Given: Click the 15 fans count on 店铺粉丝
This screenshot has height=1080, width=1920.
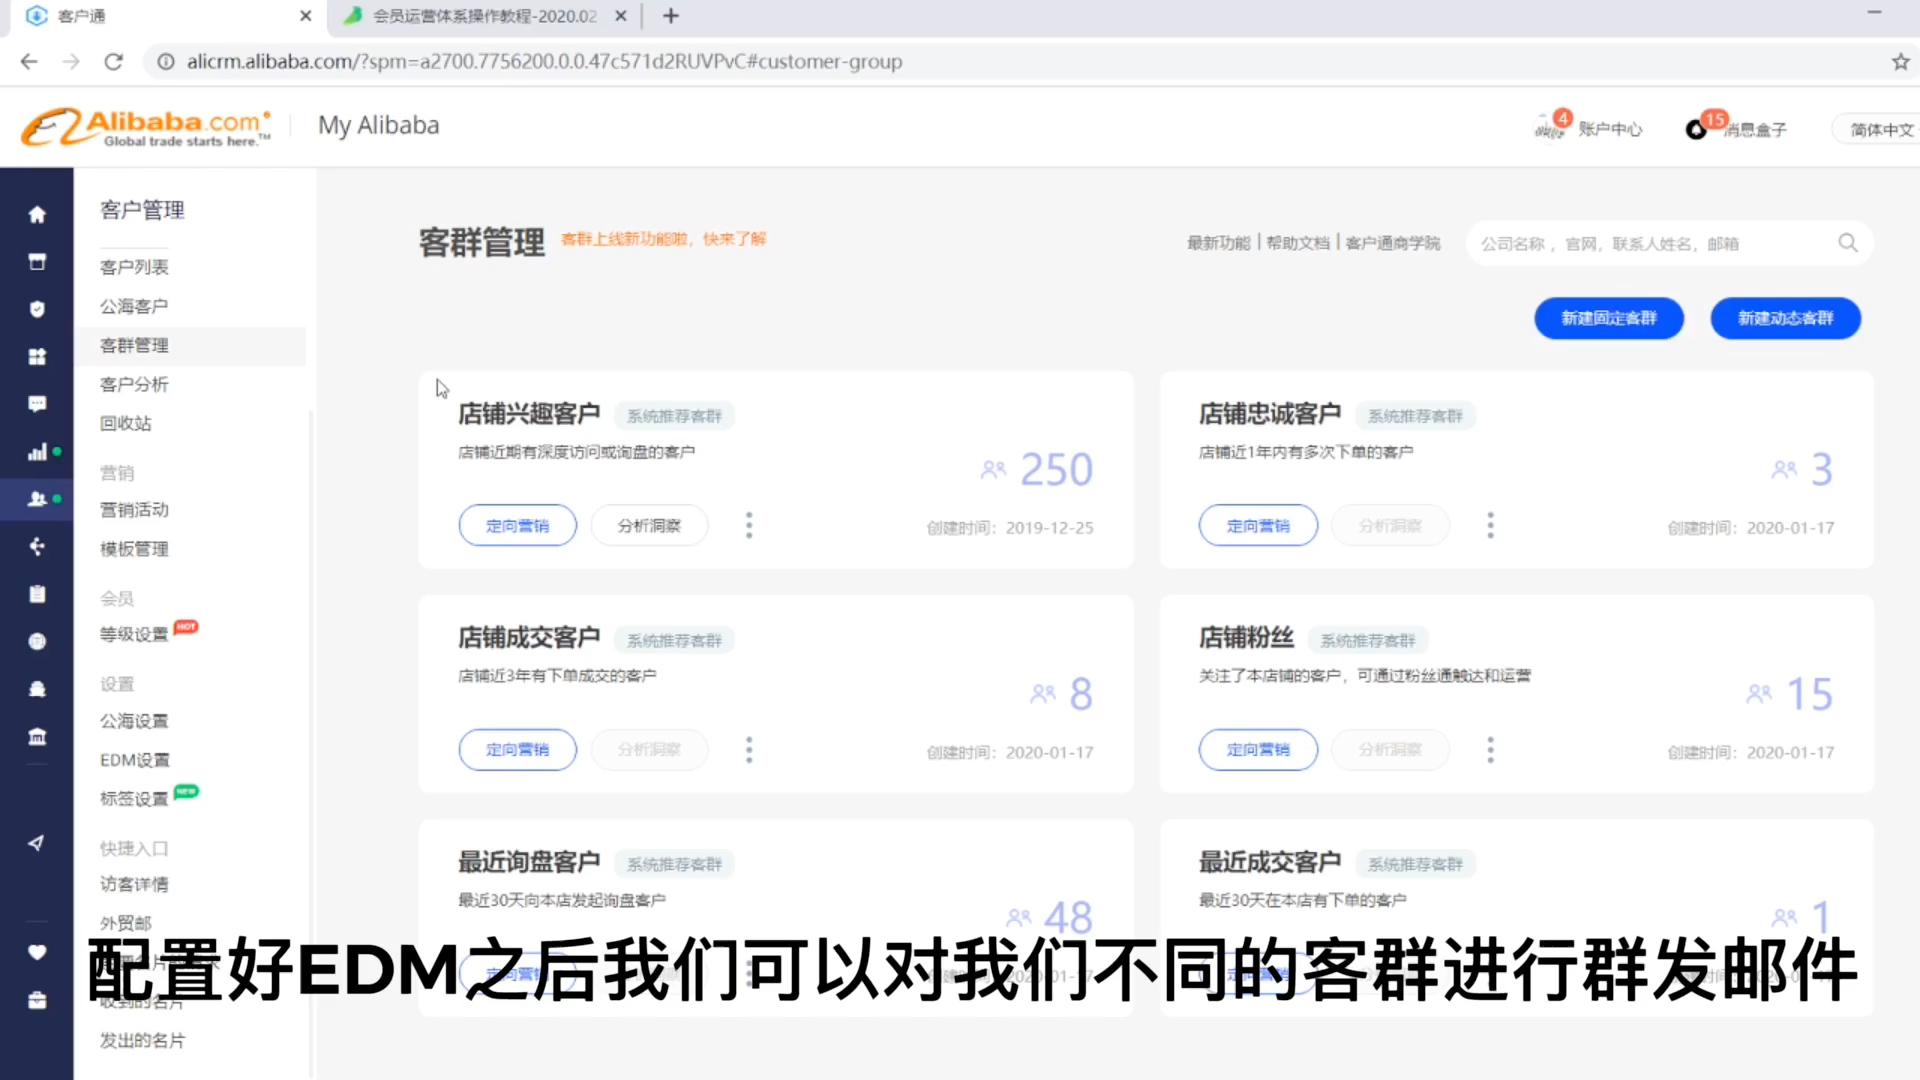Looking at the screenshot, I should pyautogui.click(x=1809, y=694).
